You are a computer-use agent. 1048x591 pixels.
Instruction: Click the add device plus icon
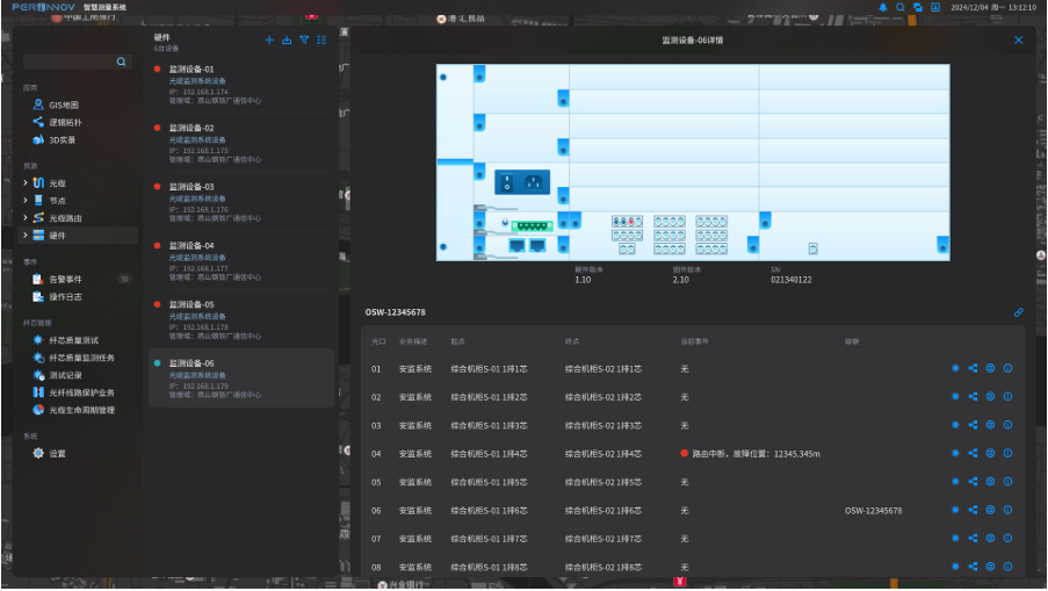pos(269,40)
